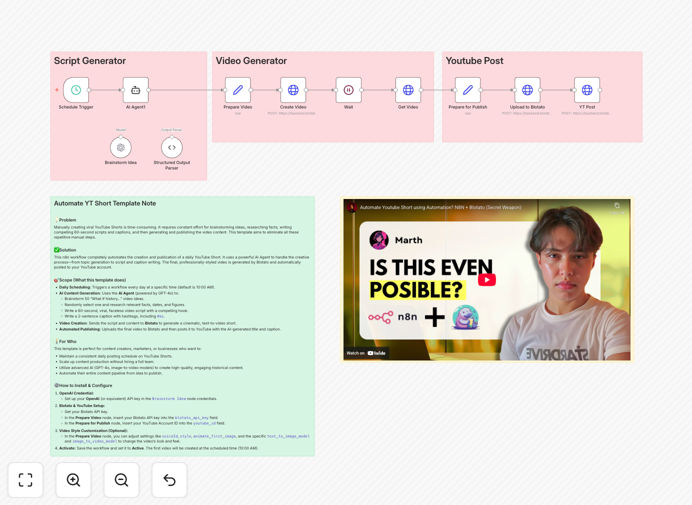Click the Schedule Trigger node label
Image resolution: width=692 pixels, height=505 pixels.
pyautogui.click(x=76, y=107)
